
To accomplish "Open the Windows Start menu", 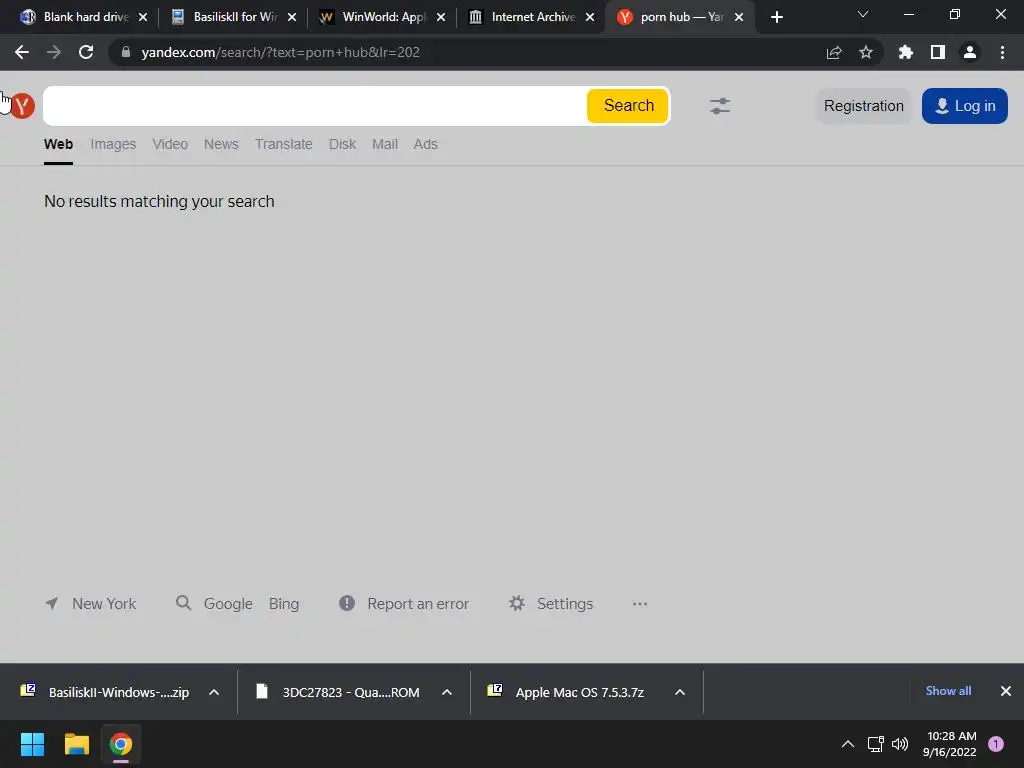I will (x=33, y=744).
